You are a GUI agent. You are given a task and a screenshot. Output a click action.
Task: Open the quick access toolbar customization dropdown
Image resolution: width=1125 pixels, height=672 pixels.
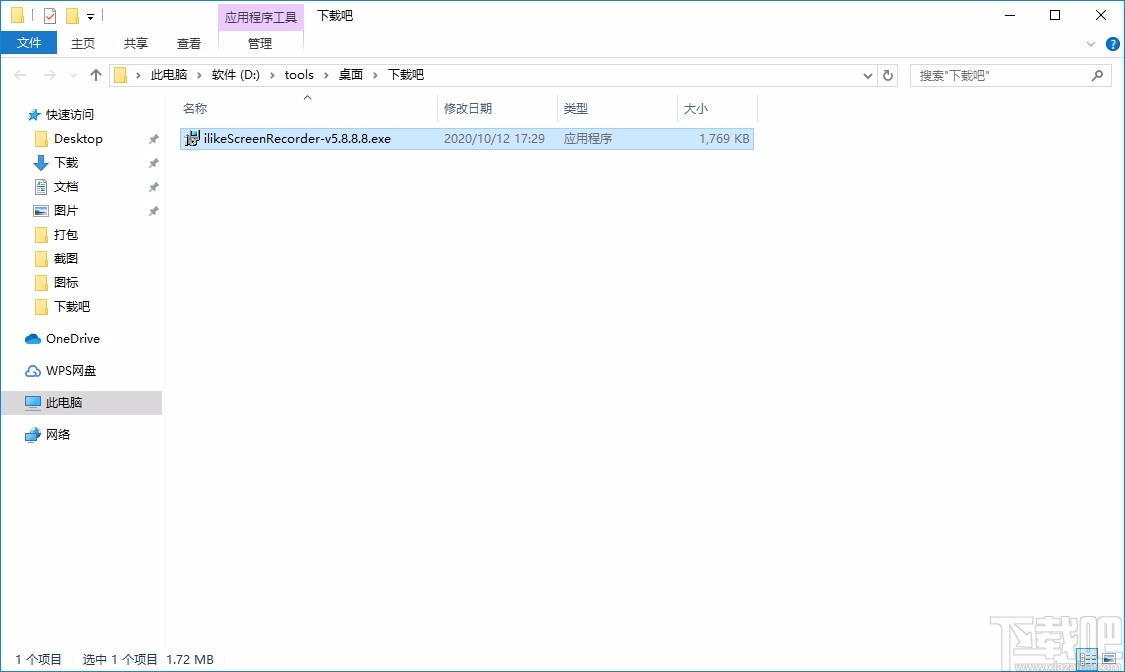91,16
